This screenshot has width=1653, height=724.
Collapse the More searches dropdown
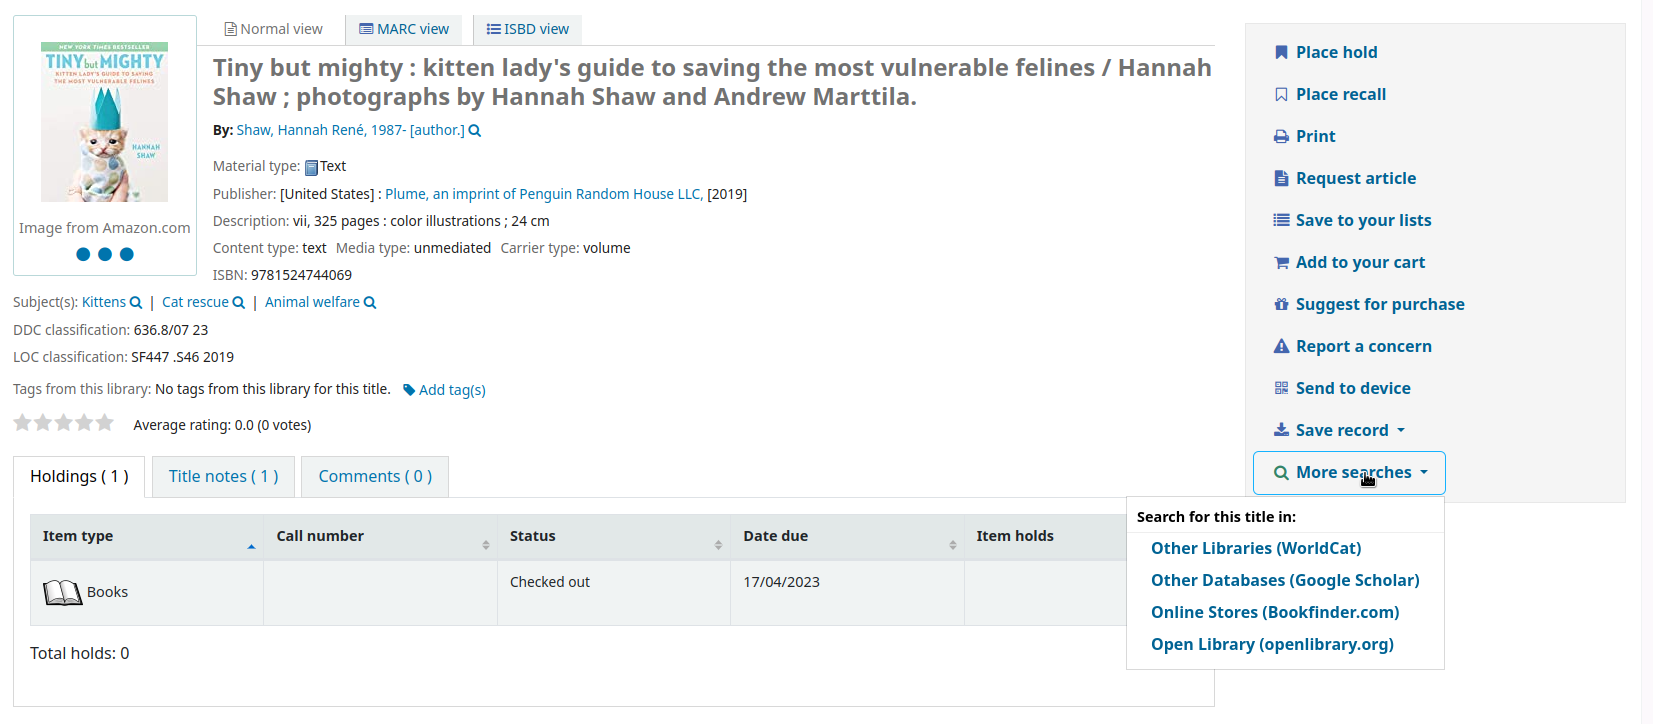(1348, 472)
